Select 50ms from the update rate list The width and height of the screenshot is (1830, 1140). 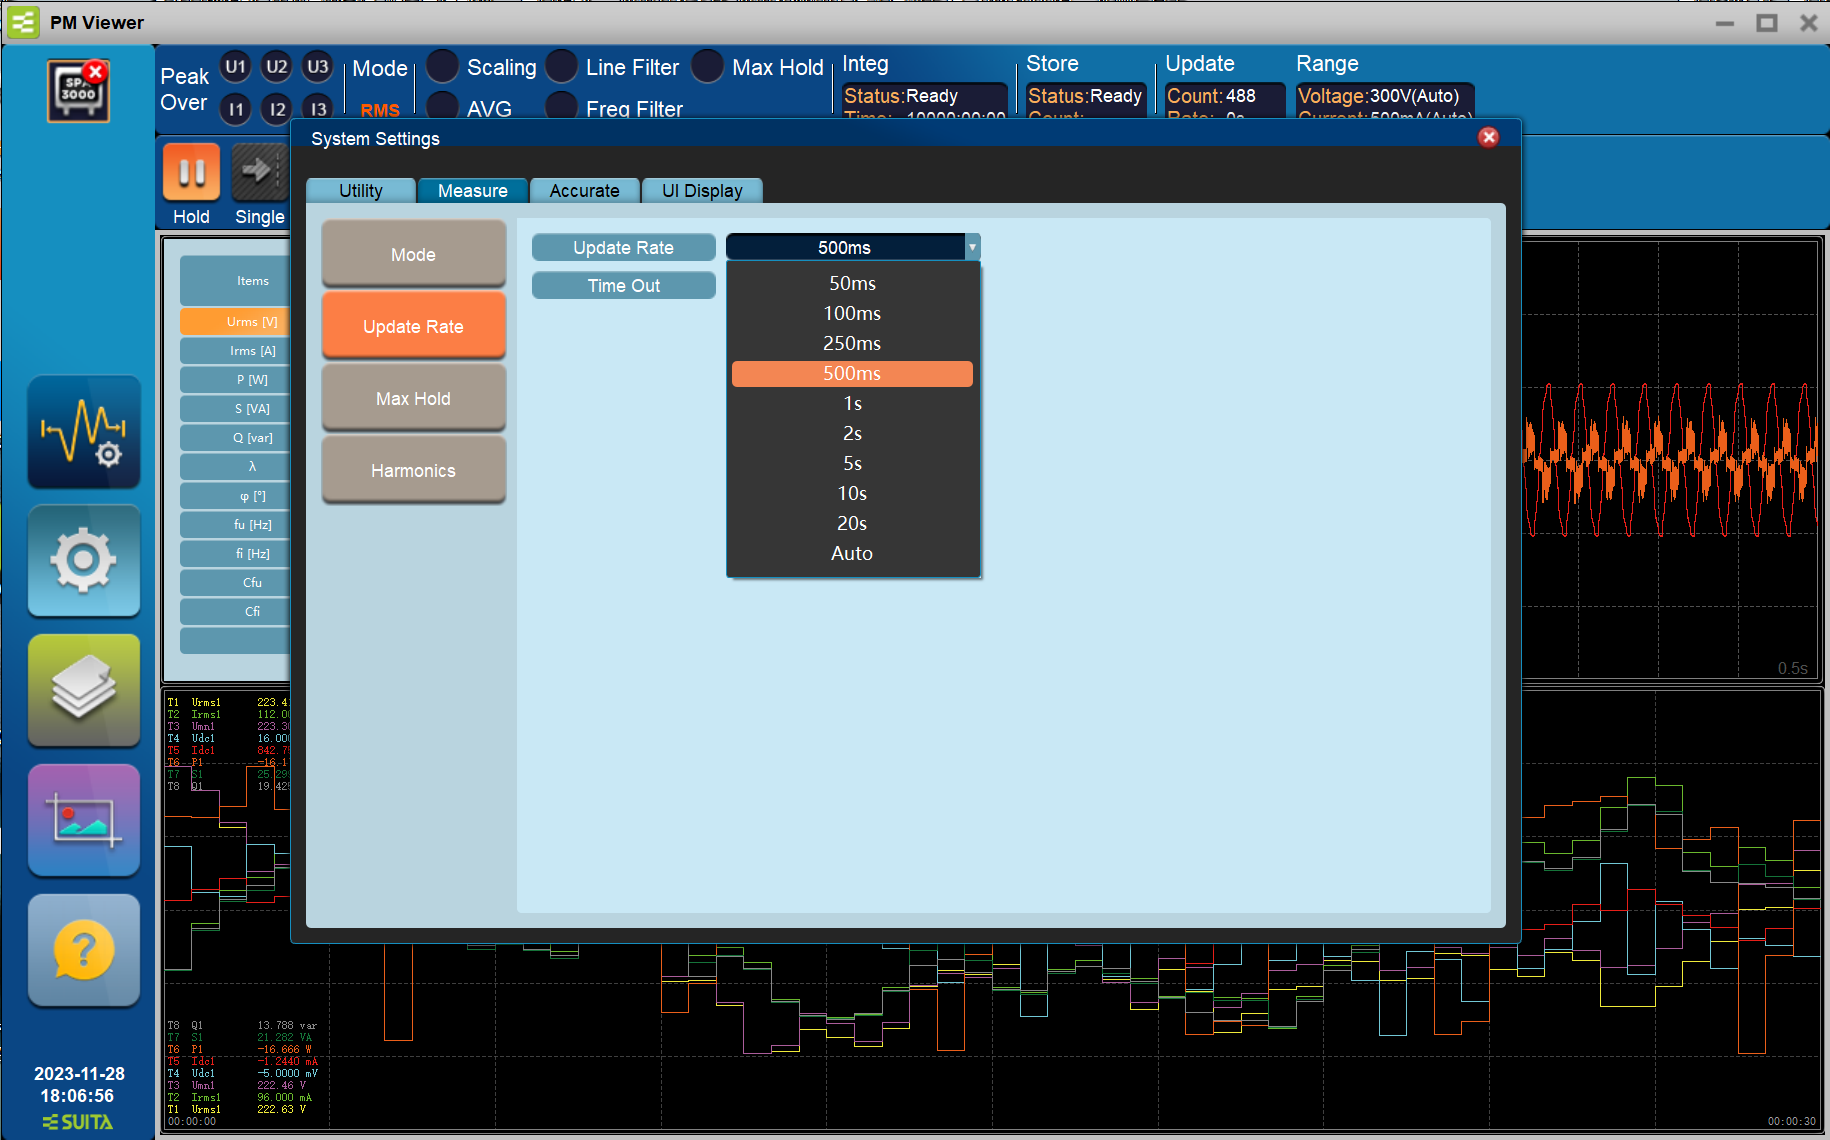(x=852, y=284)
